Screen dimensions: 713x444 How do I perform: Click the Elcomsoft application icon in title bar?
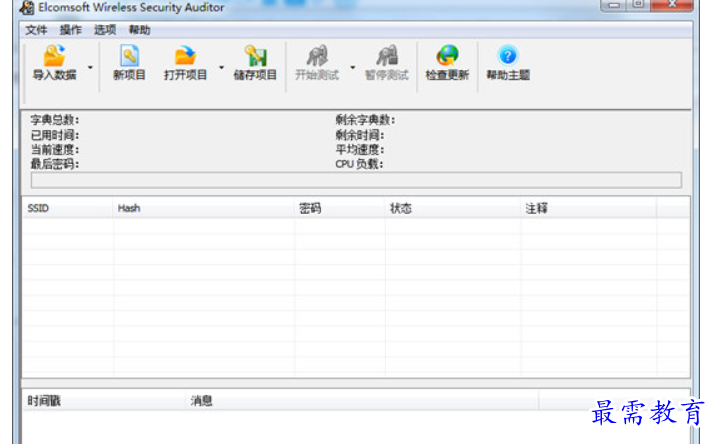(x=27, y=8)
